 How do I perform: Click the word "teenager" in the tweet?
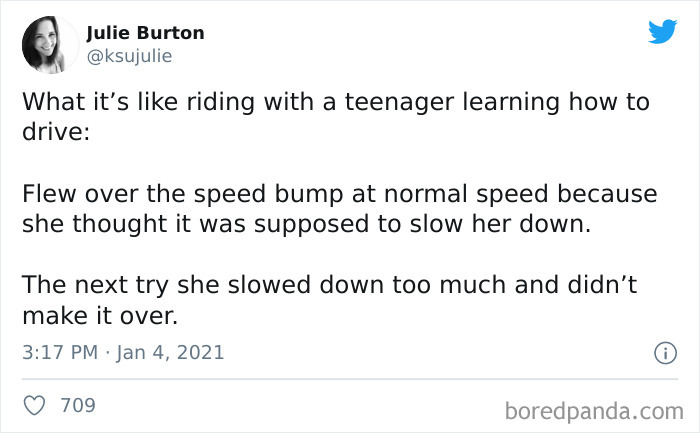399,102
